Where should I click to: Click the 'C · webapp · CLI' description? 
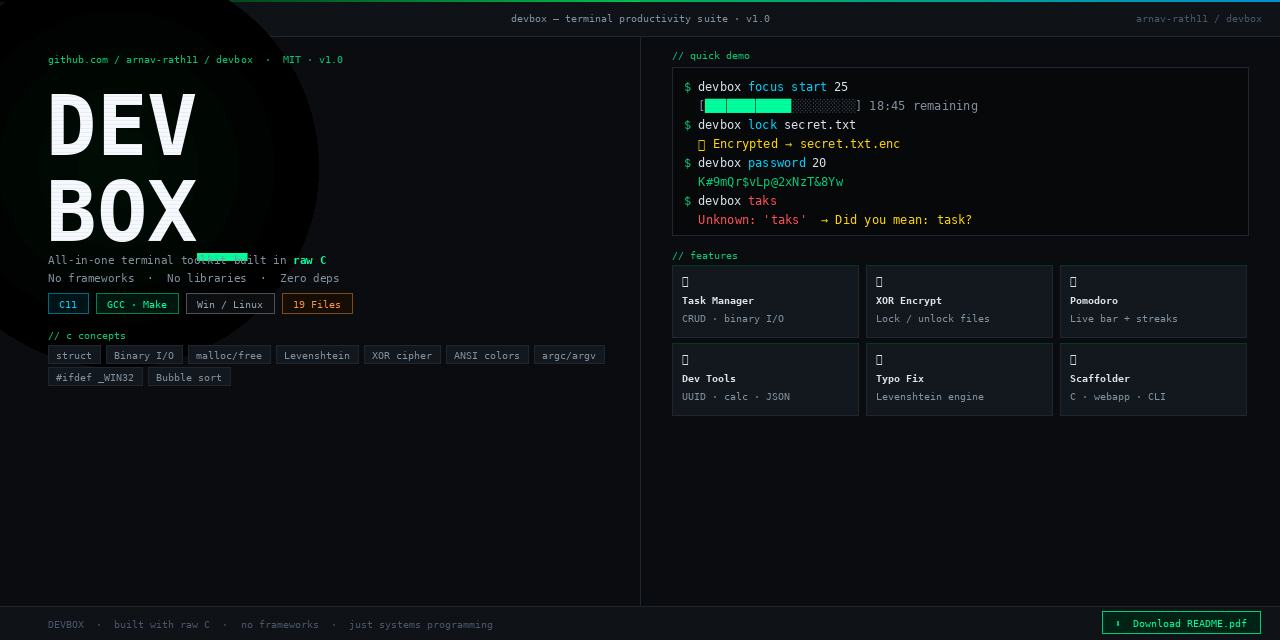tap(1118, 397)
